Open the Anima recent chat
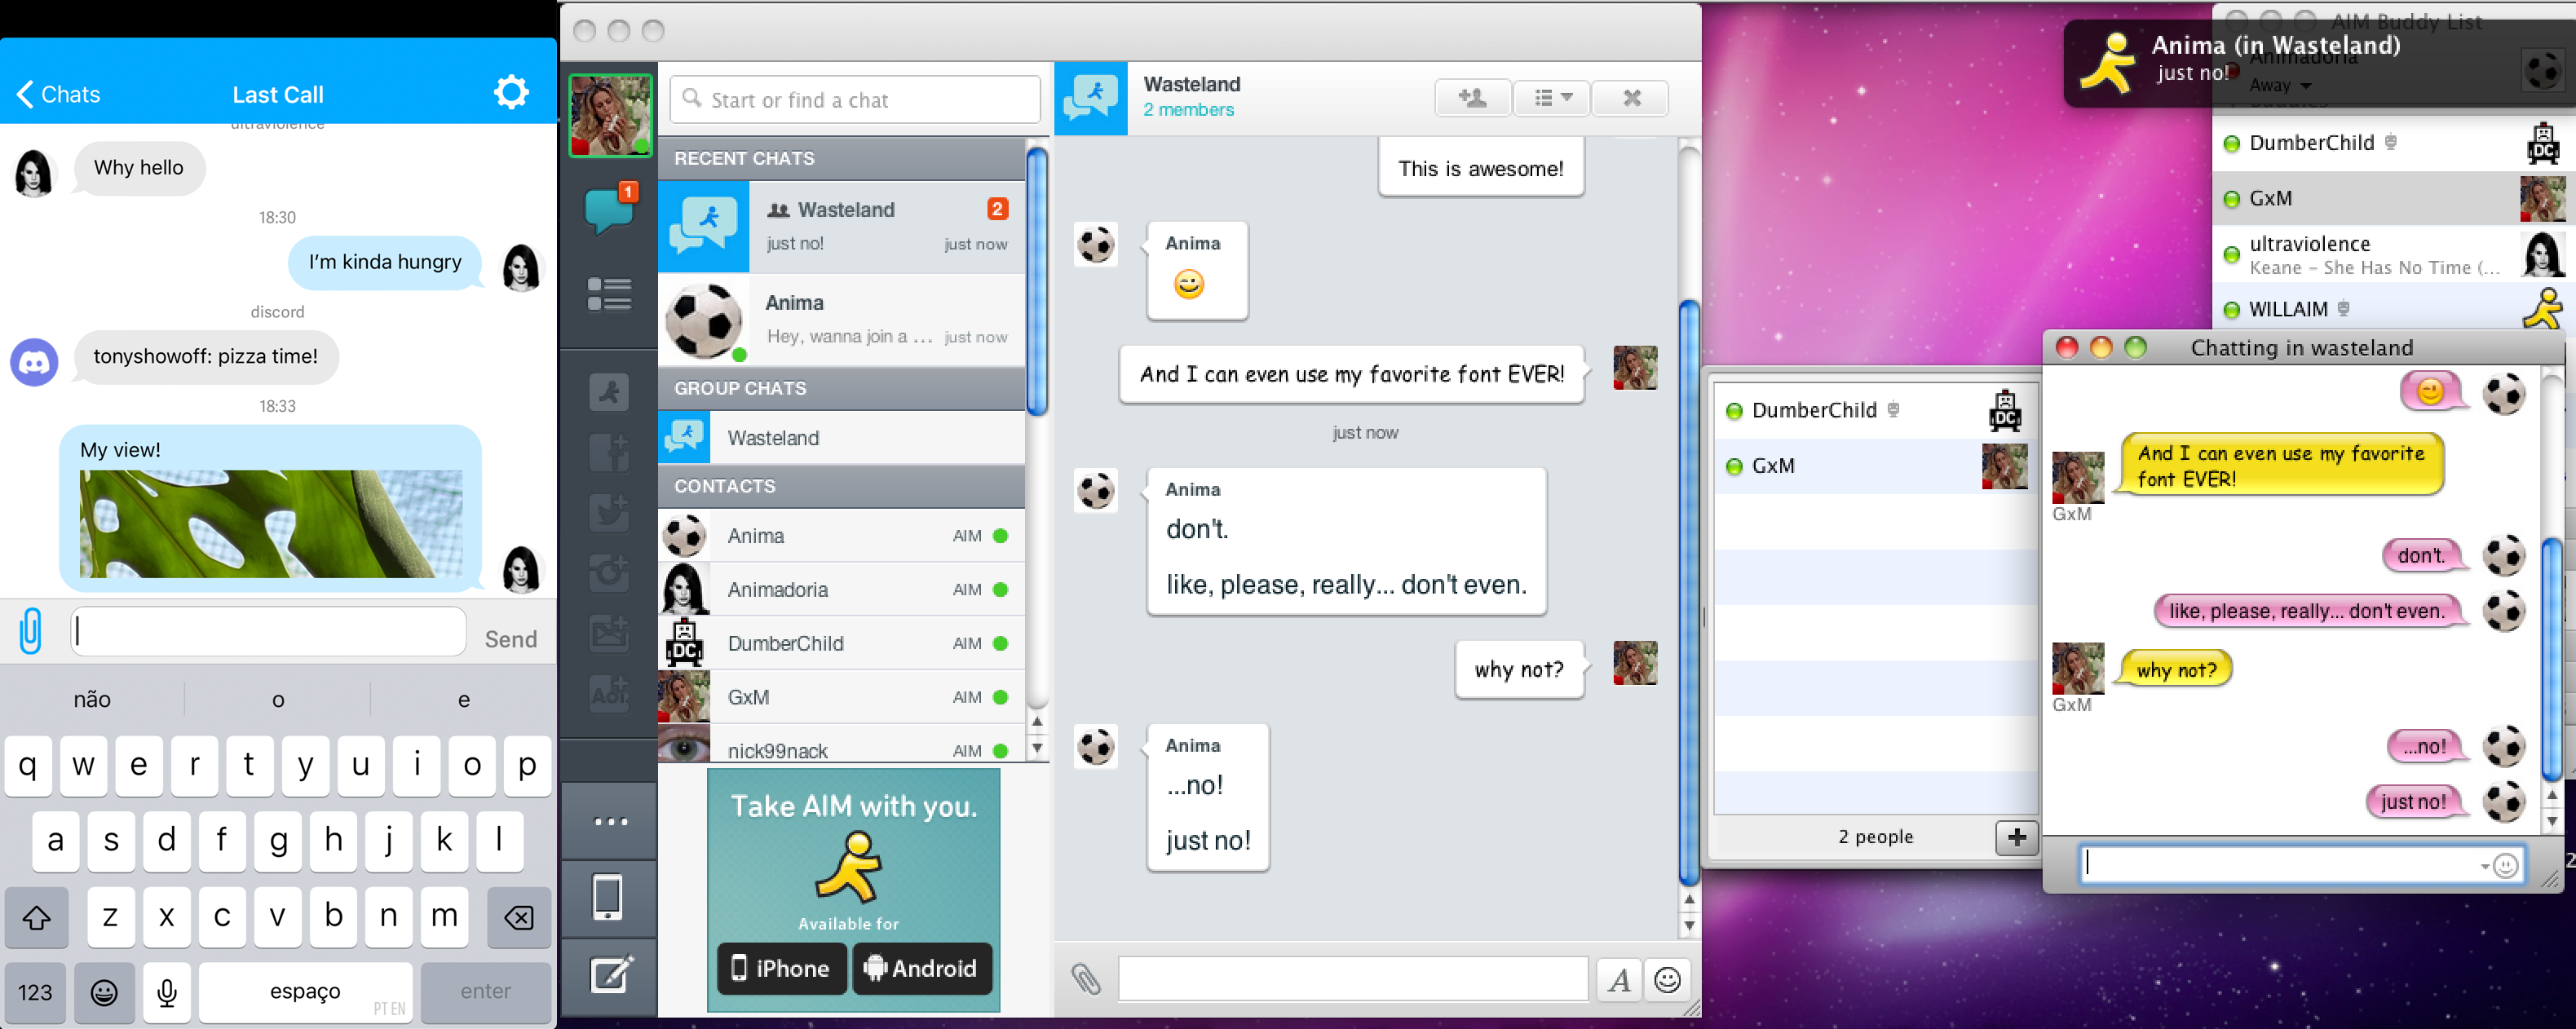Viewport: 2576px width, 1029px height. [841, 319]
